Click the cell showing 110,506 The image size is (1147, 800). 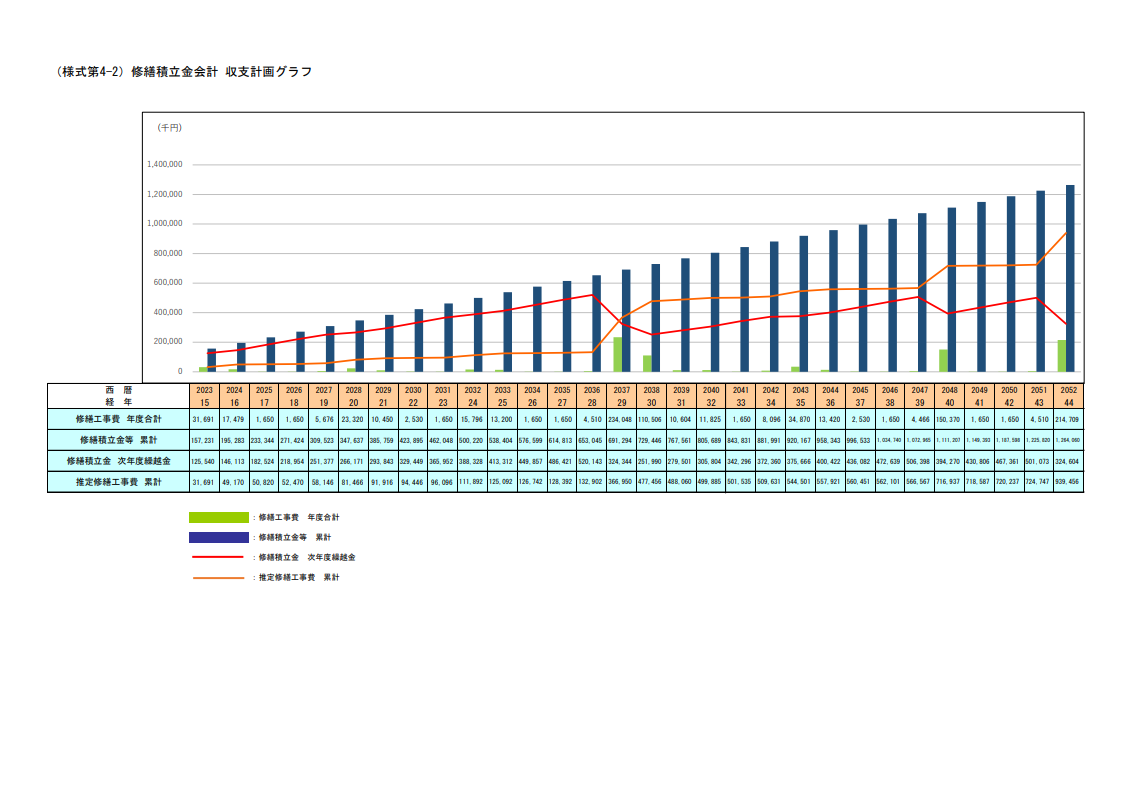pyautogui.click(x=651, y=419)
